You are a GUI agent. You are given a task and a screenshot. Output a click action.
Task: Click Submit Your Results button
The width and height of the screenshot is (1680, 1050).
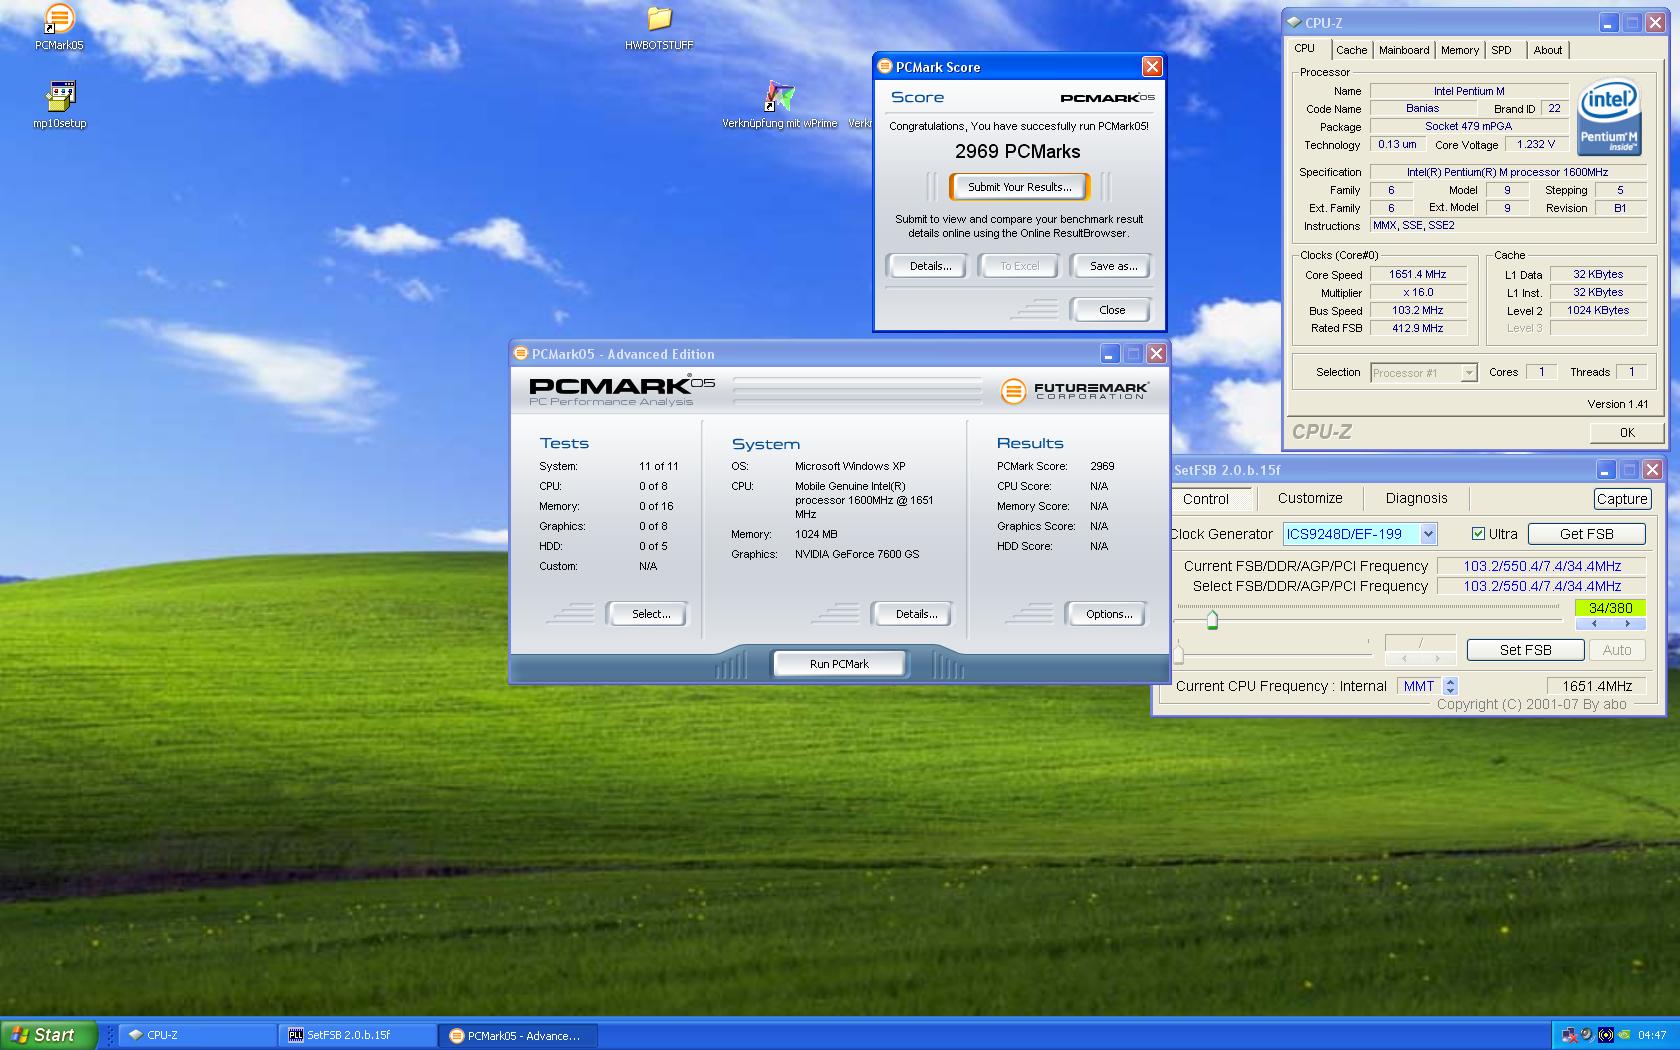click(1019, 187)
